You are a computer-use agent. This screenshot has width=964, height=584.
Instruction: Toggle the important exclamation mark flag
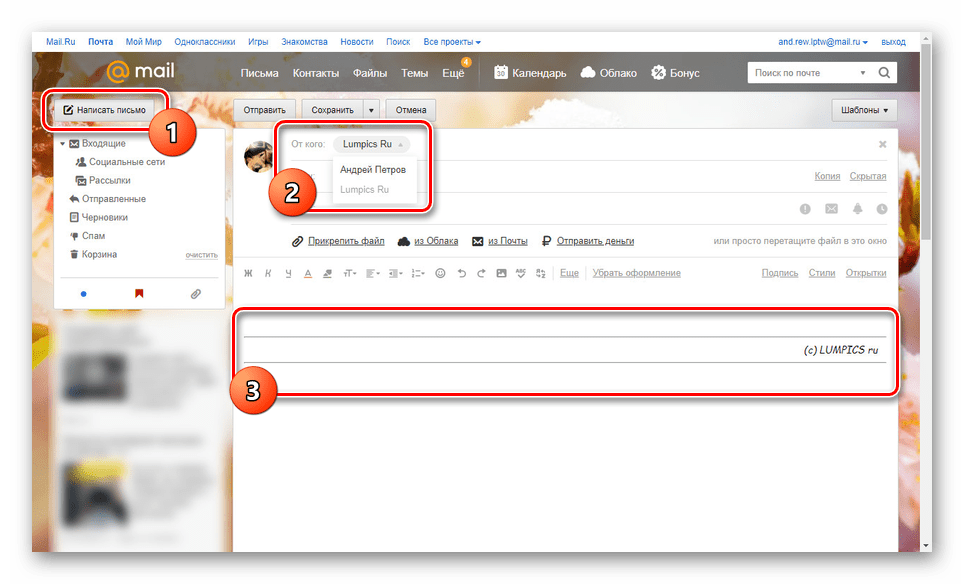click(x=805, y=209)
